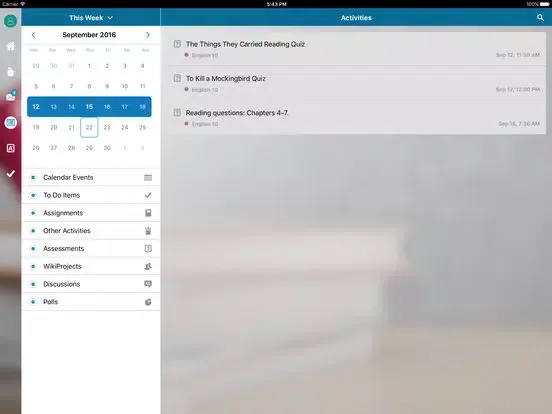
Task: Go to previous month with left chevron
Action: 33,35
